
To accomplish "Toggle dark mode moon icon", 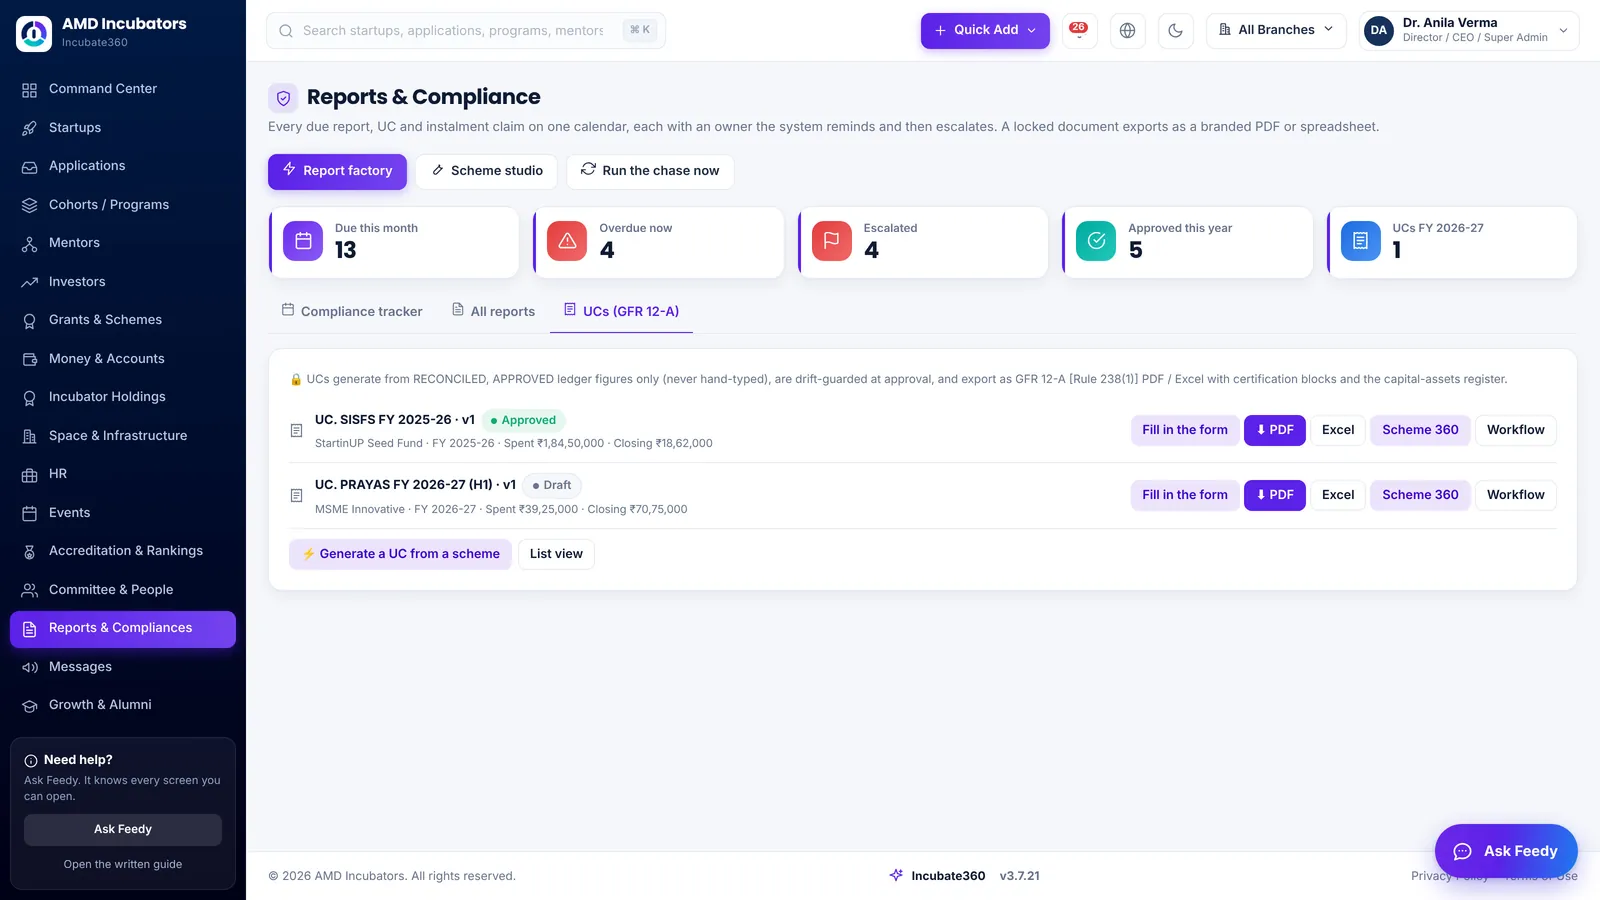I will [1175, 30].
